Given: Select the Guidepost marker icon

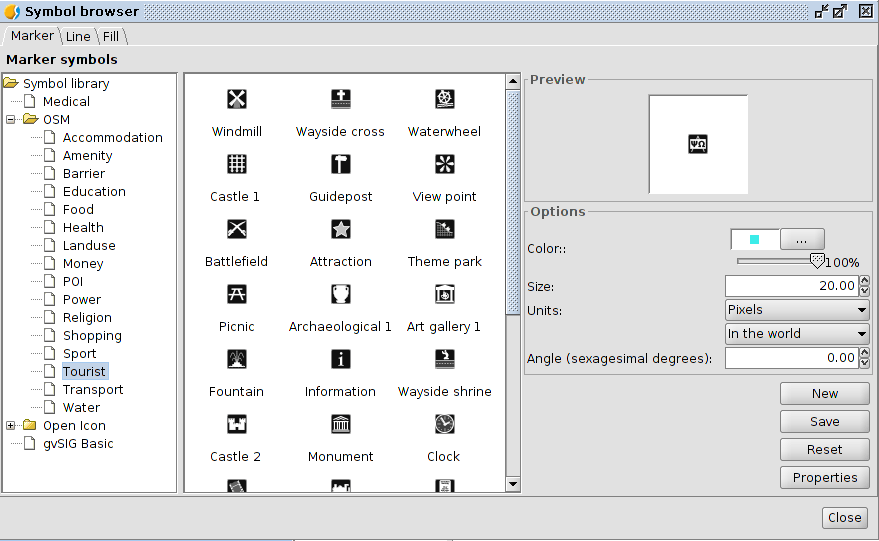Looking at the screenshot, I should (341, 164).
